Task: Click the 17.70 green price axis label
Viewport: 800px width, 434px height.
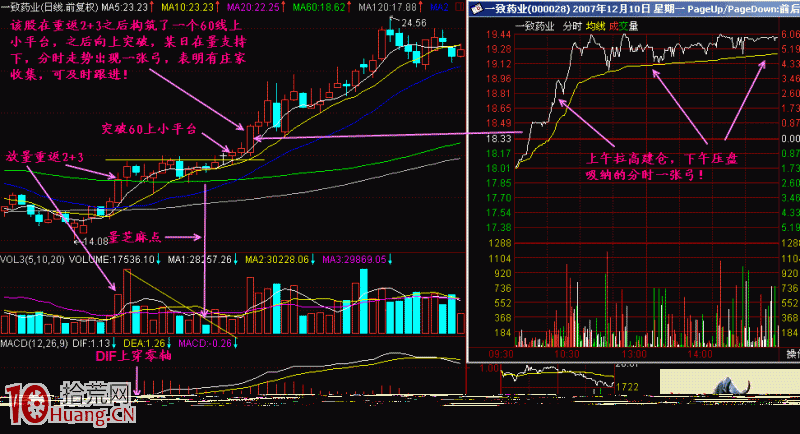Action: click(x=498, y=198)
